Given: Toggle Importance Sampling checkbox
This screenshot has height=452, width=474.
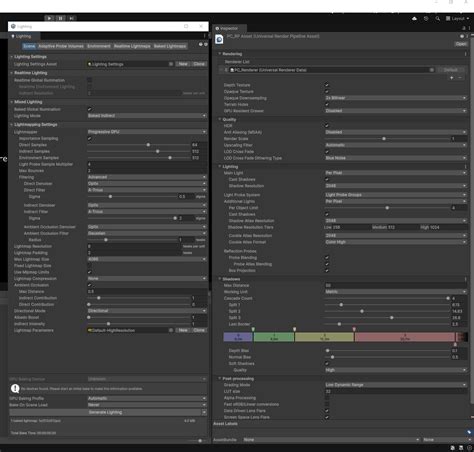Looking at the screenshot, I should coord(89,138).
